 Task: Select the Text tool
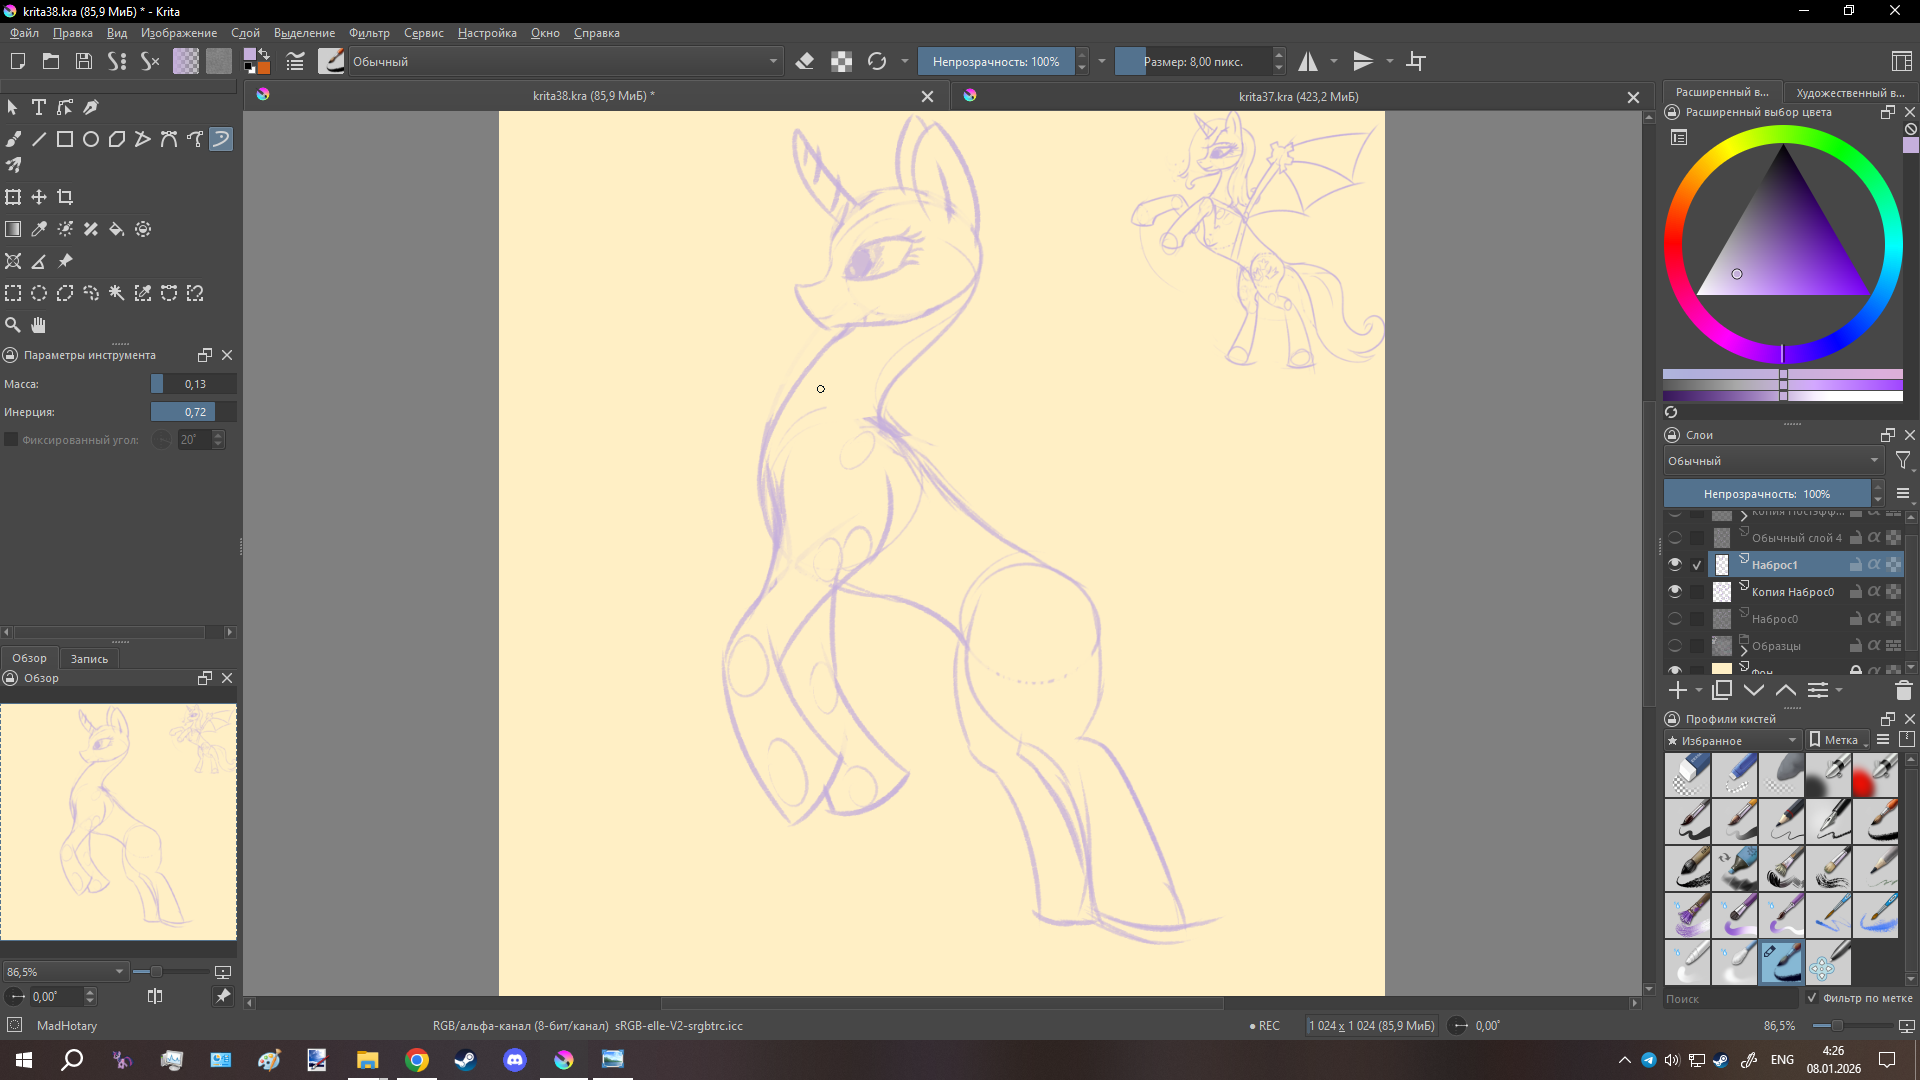(x=39, y=107)
